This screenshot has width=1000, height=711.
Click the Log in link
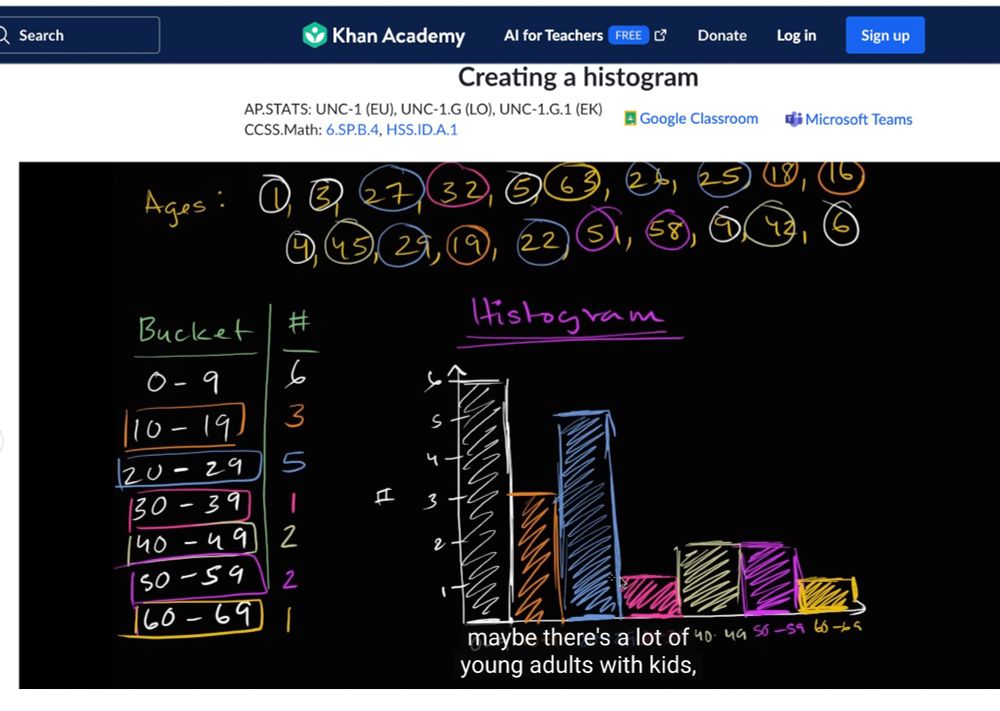796,35
